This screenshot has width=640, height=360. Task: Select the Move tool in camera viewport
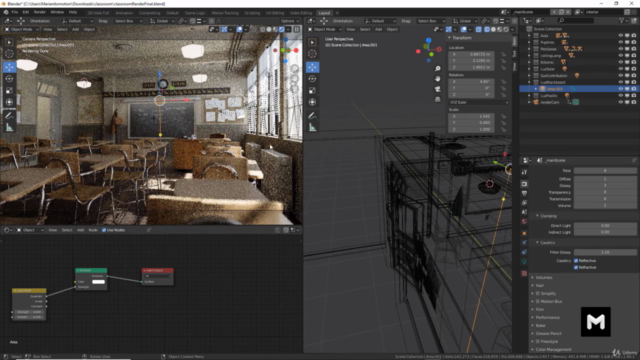pyautogui.click(x=9, y=67)
